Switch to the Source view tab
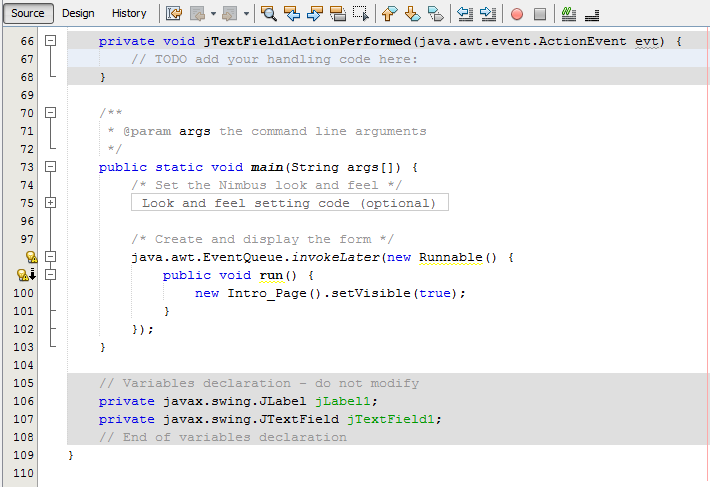Screen dimensions: 710x487 (x=28, y=13)
